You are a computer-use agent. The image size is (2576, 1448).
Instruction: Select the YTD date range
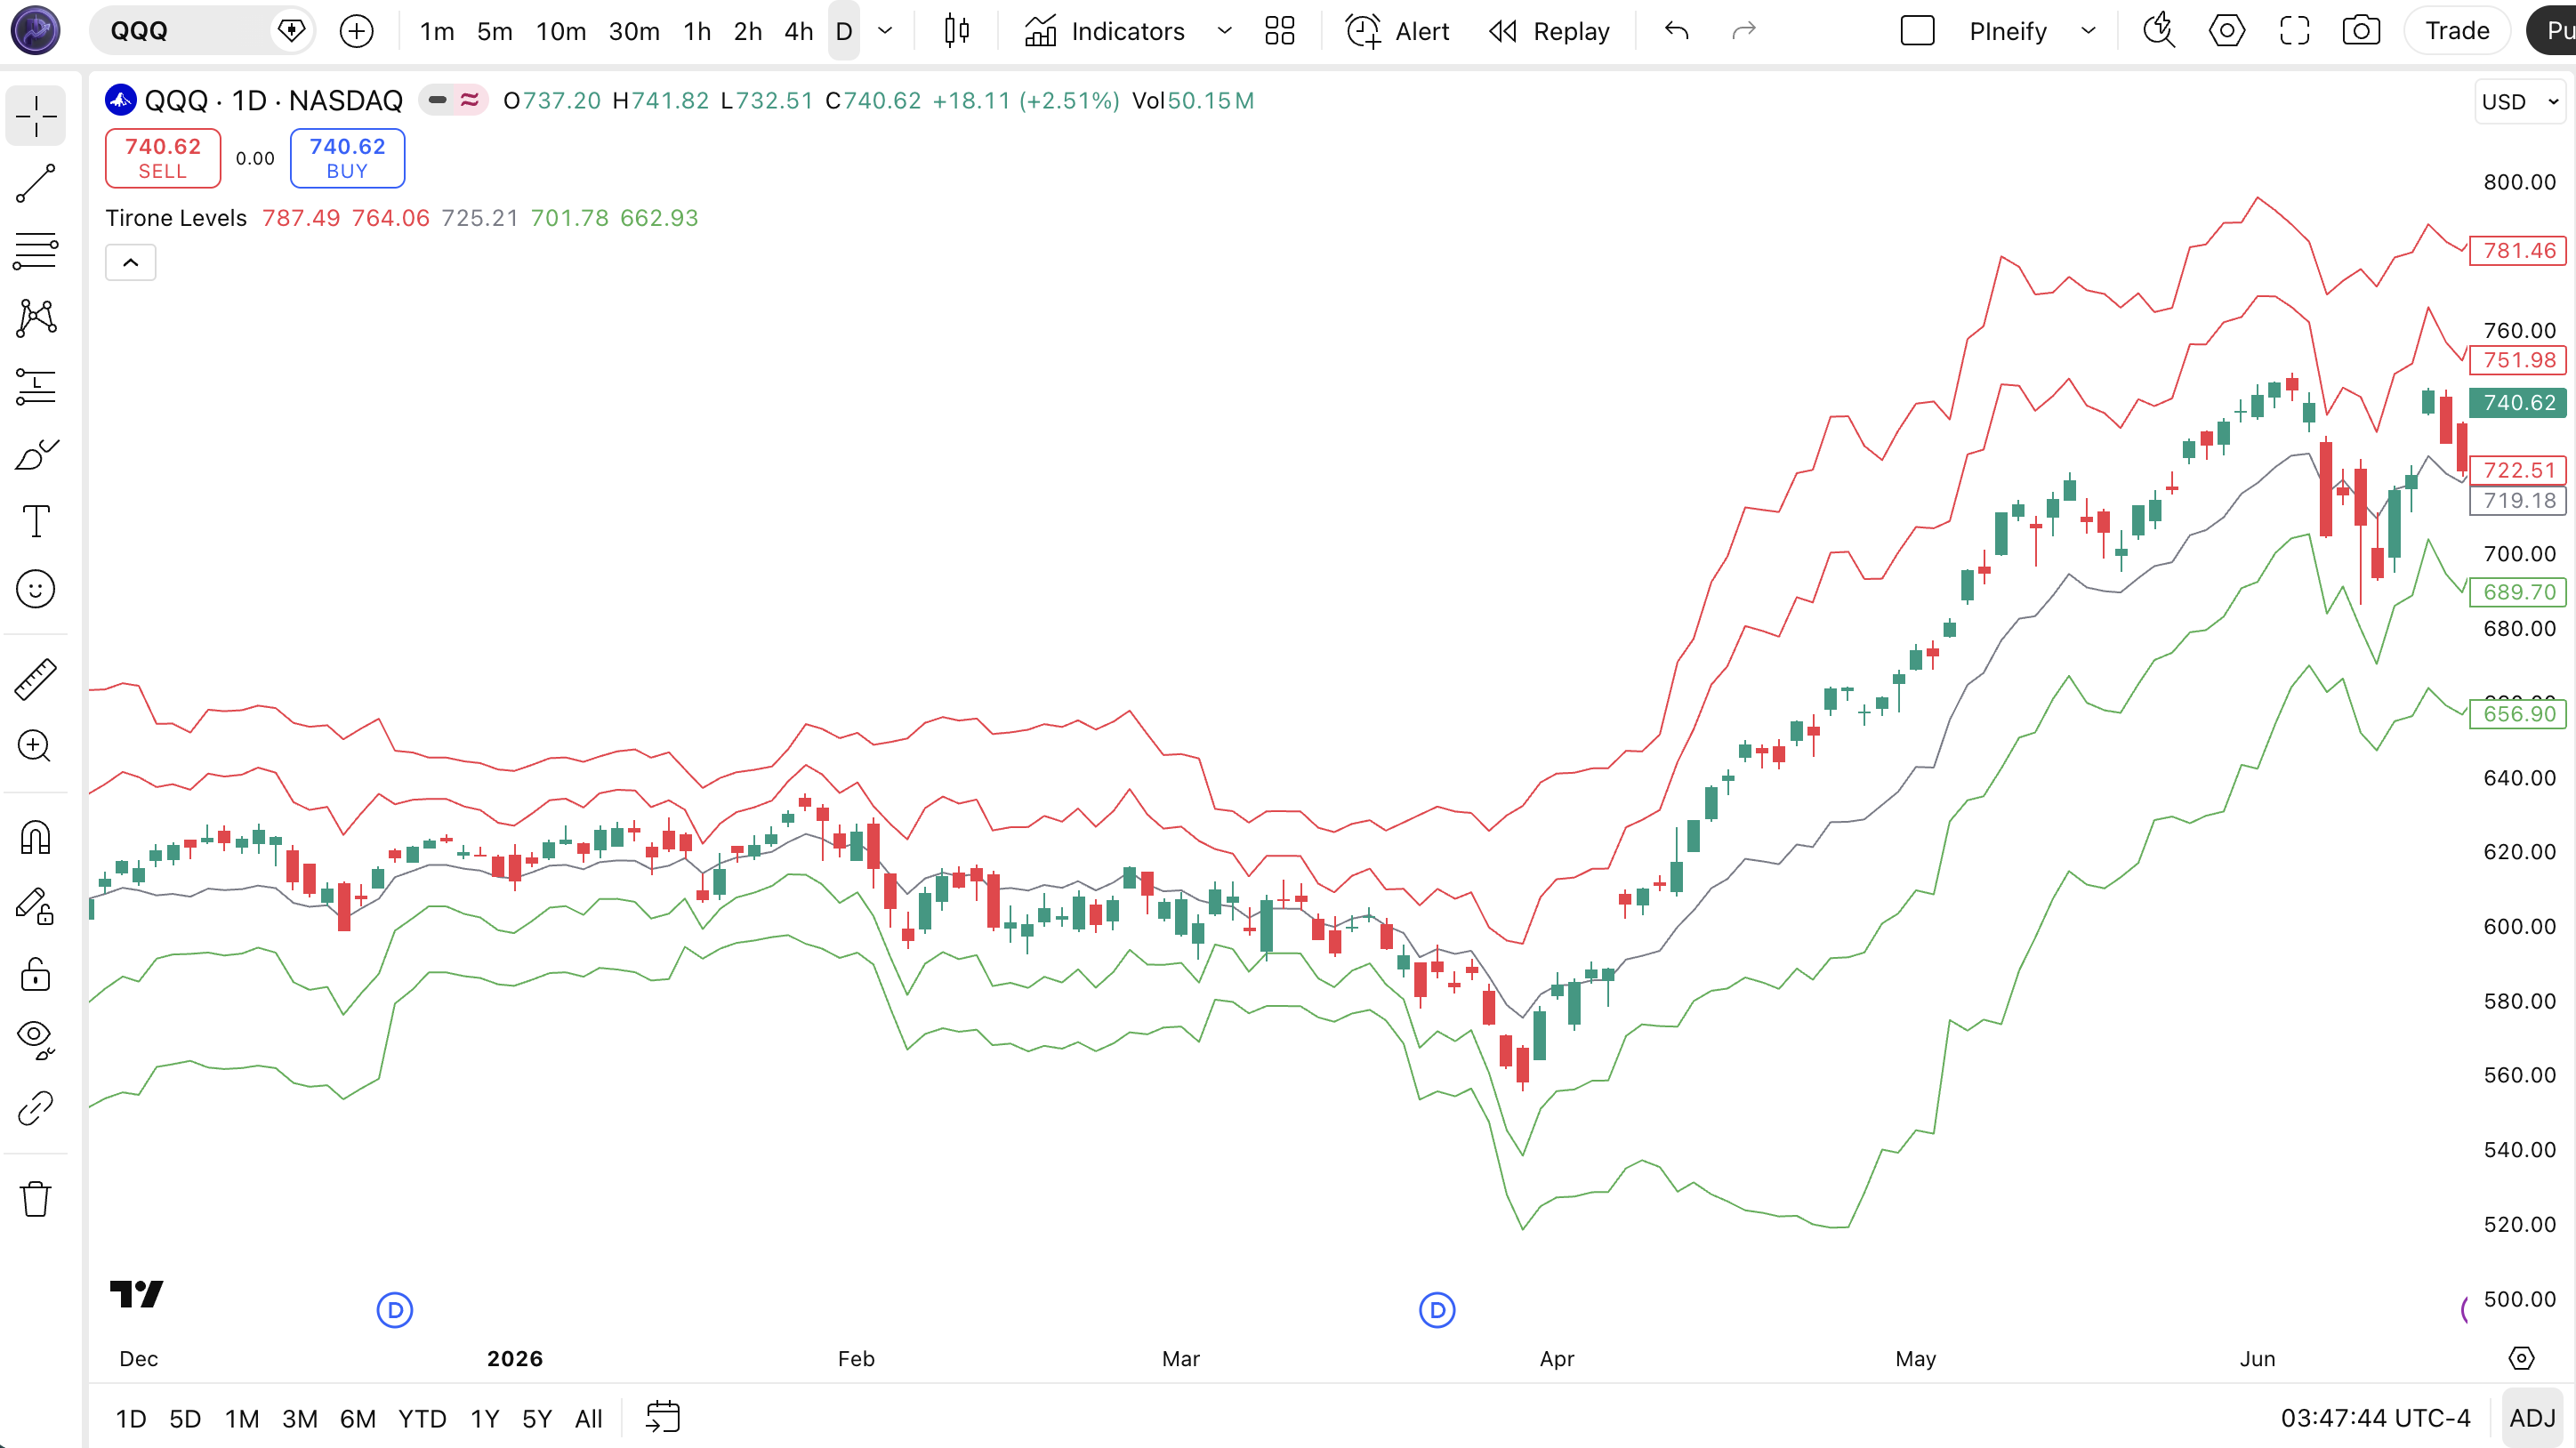coord(422,1418)
